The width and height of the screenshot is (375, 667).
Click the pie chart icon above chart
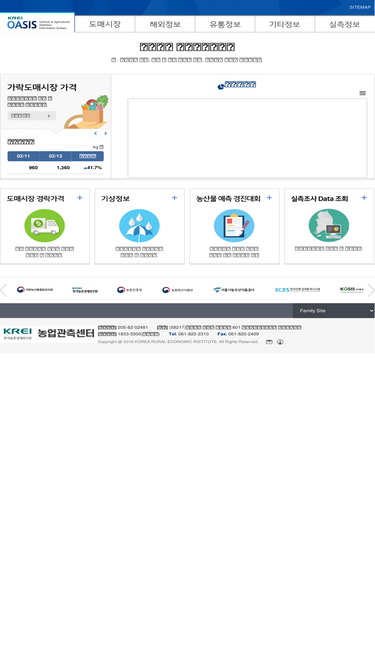(220, 87)
